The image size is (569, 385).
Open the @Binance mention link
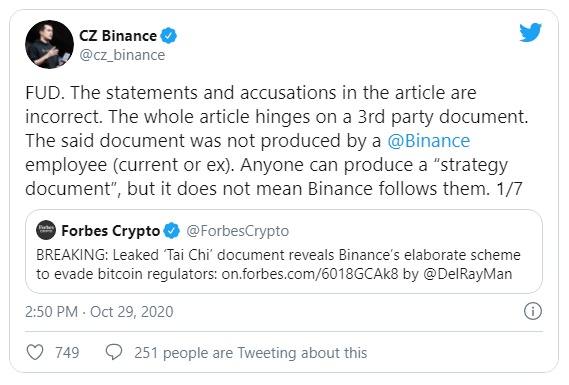point(429,141)
